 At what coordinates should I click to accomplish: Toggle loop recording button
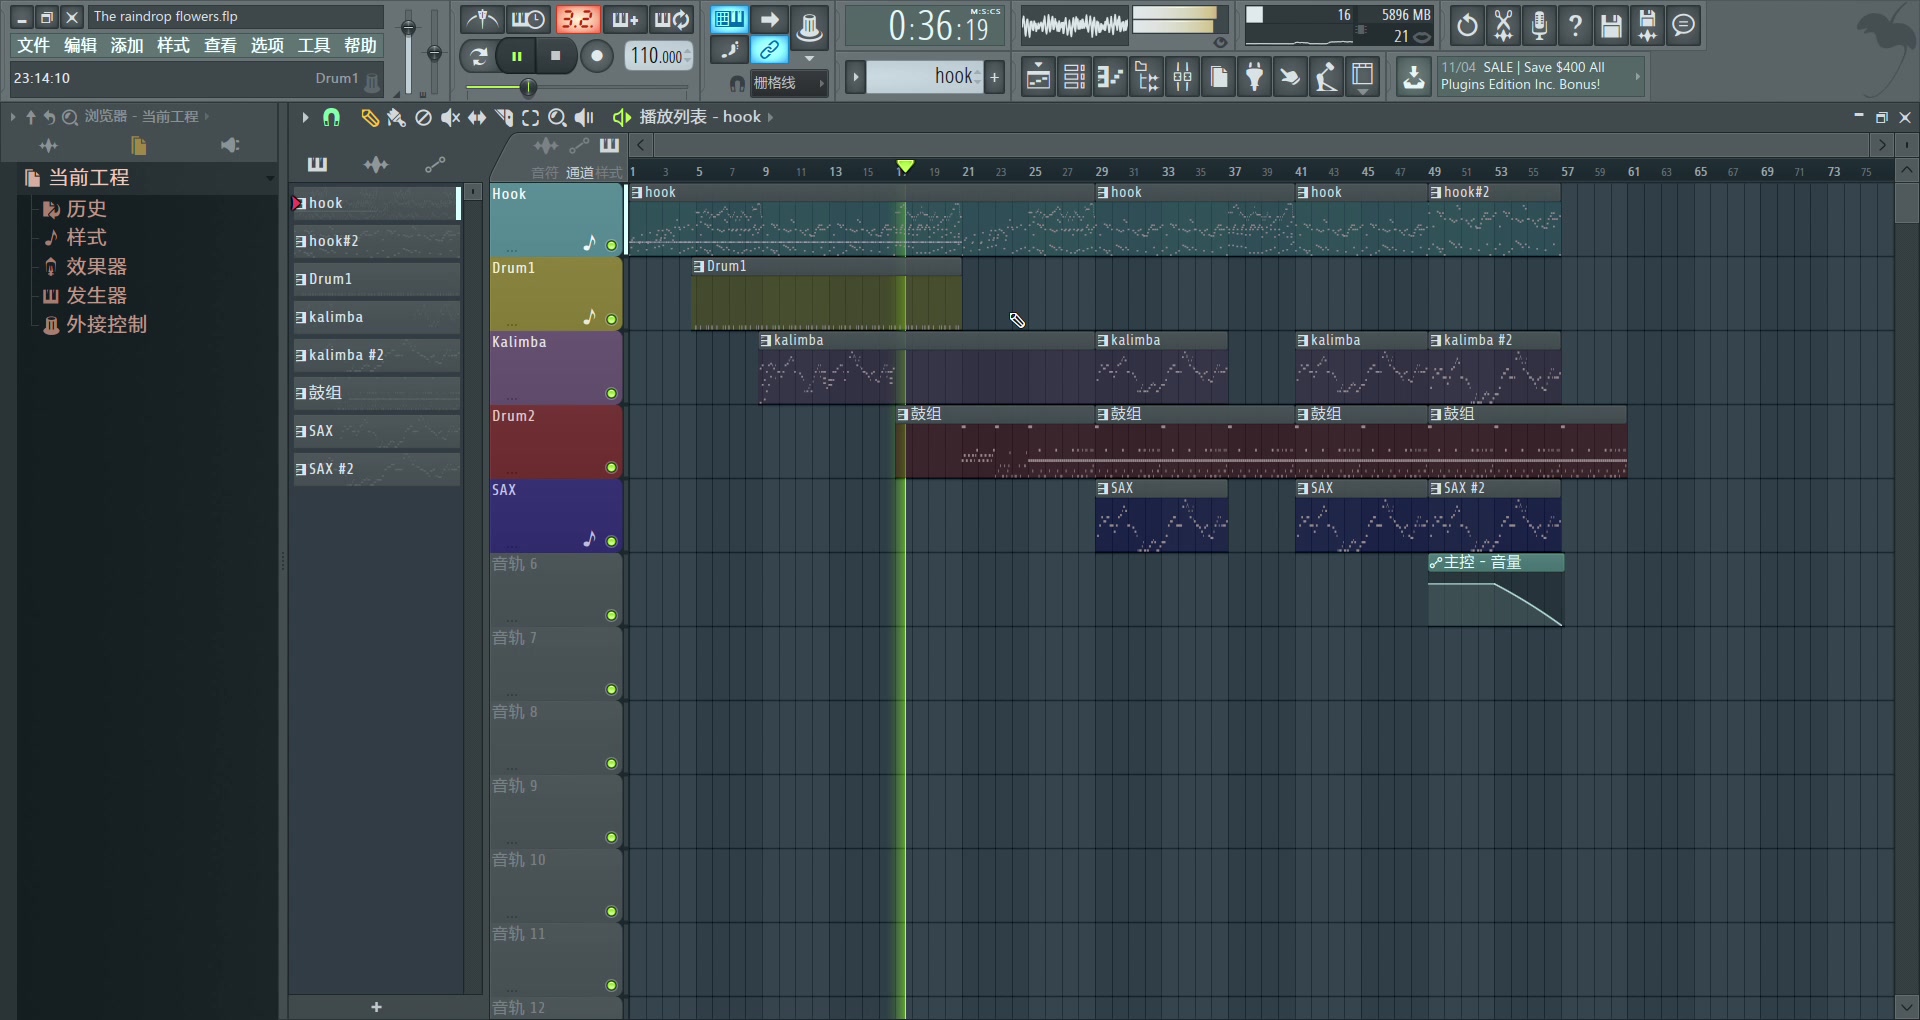pos(671,20)
